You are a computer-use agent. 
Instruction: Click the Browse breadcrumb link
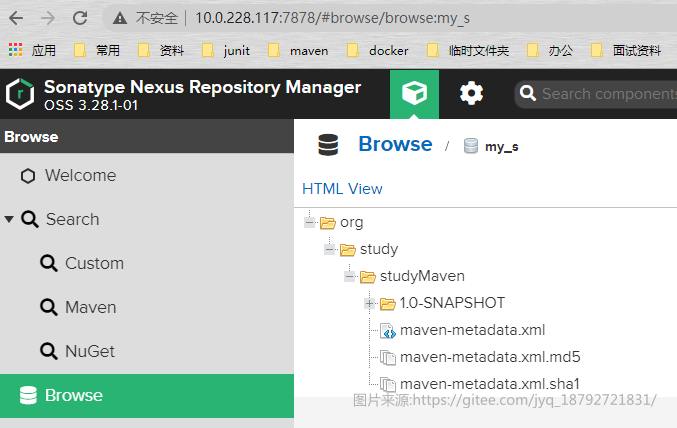pos(395,144)
